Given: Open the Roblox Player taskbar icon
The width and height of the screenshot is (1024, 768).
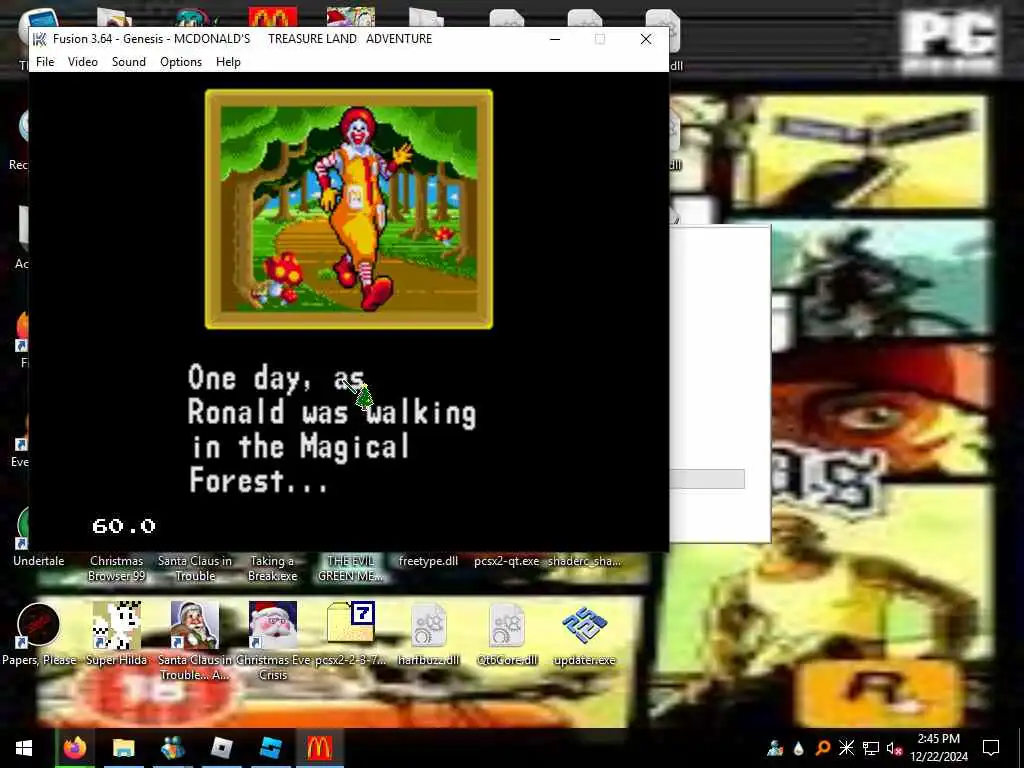Looking at the screenshot, I should [x=222, y=748].
